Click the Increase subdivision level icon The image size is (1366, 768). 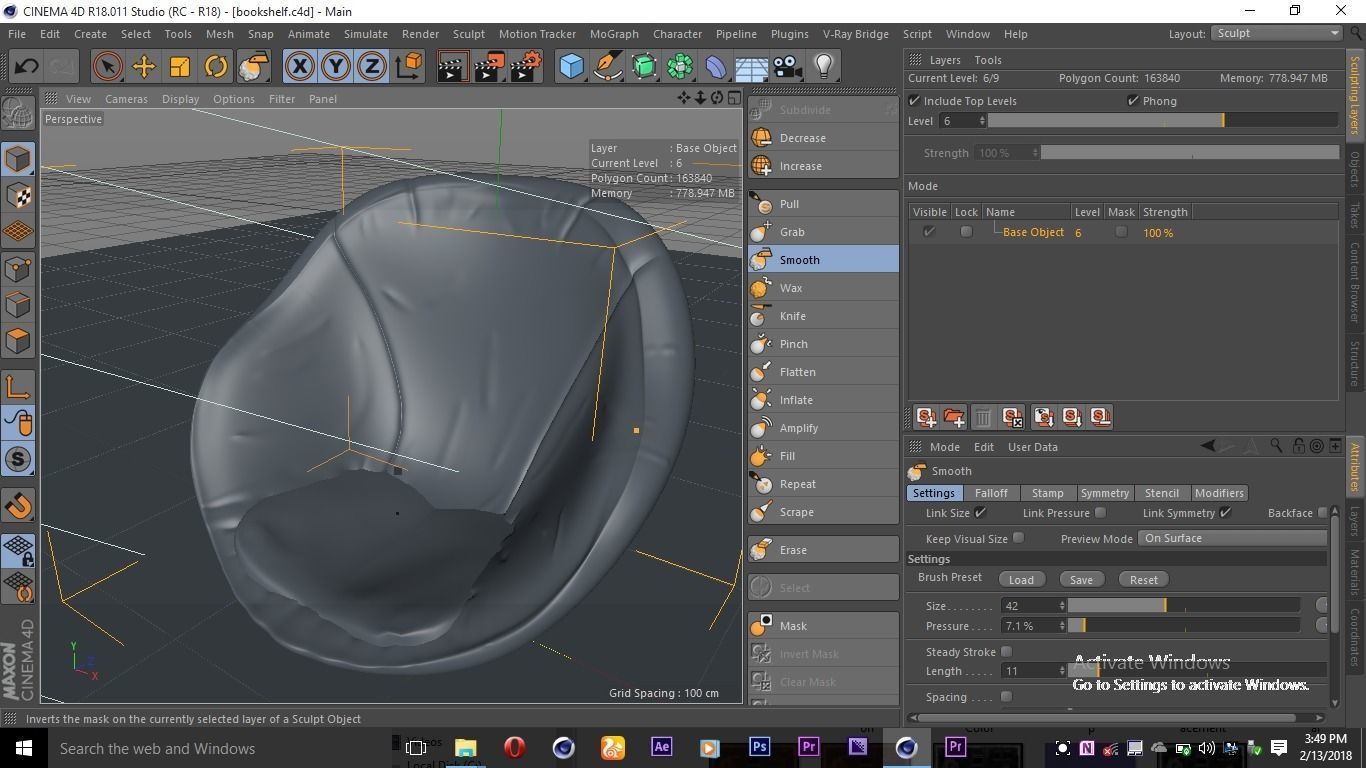(x=762, y=166)
